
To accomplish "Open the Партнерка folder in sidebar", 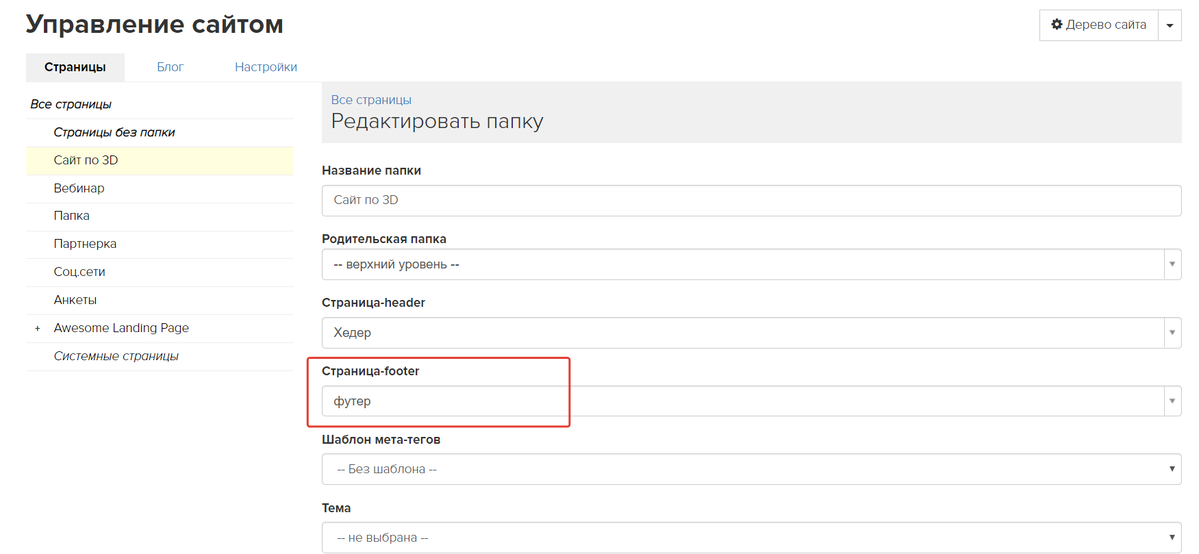I will click(x=160, y=244).
